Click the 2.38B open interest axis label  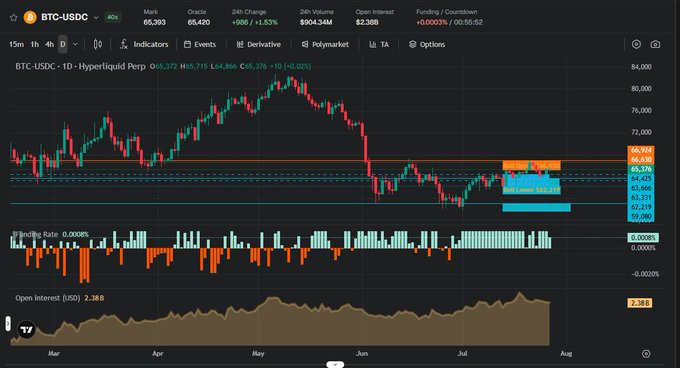coord(640,303)
